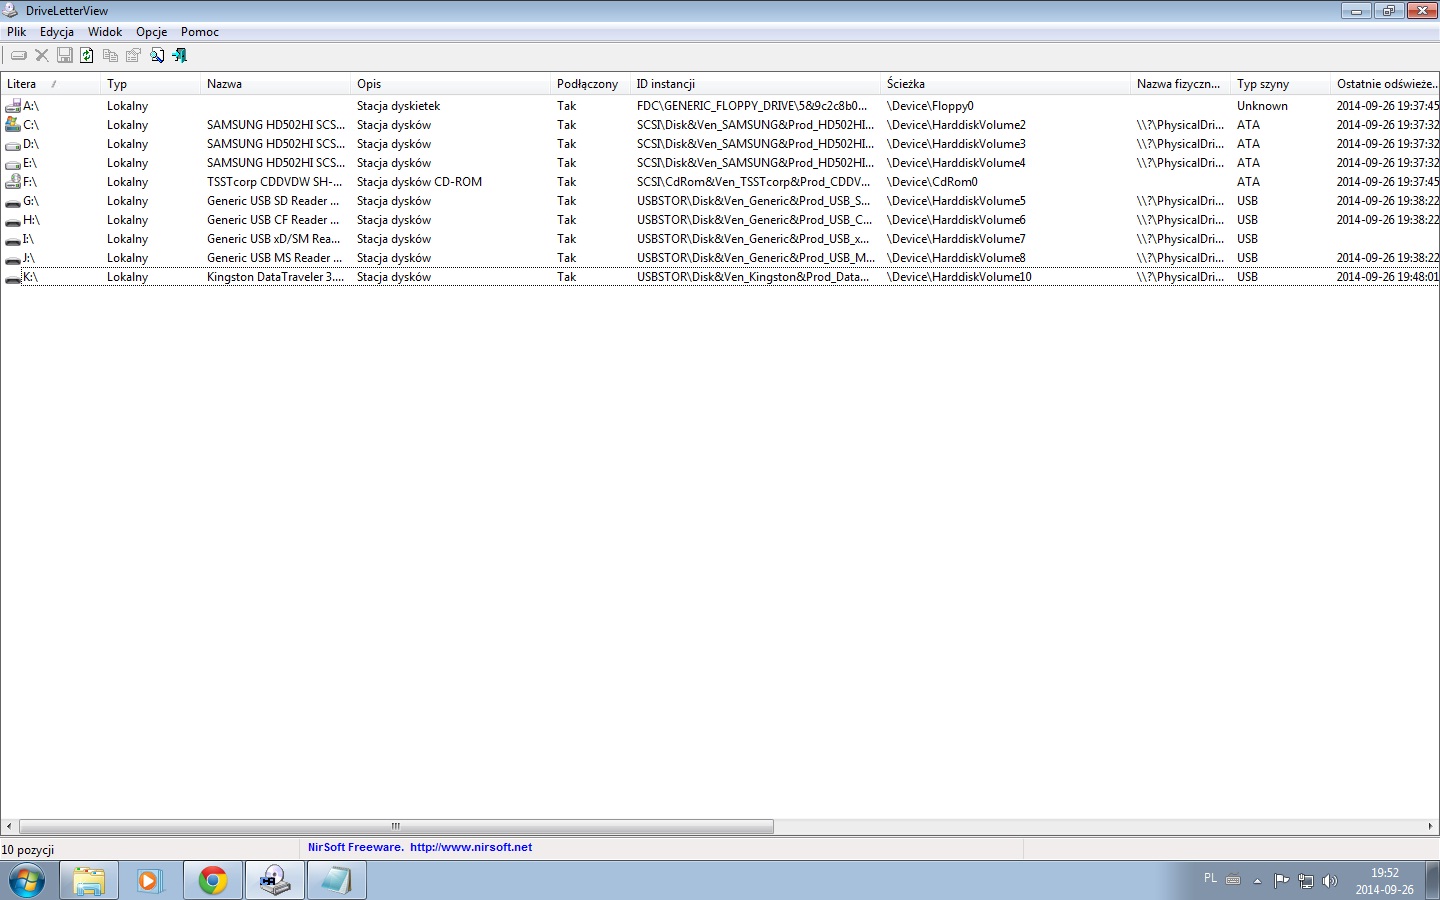The height and width of the screenshot is (900, 1440).
Task: Select the J:\ USB drive icon
Action: pos(13,258)
